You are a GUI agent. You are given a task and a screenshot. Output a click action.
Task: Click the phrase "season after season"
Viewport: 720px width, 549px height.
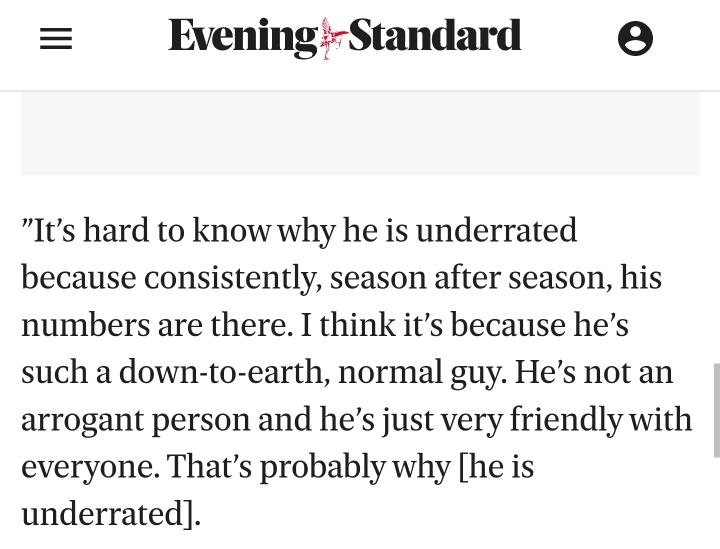coord(471,278)
